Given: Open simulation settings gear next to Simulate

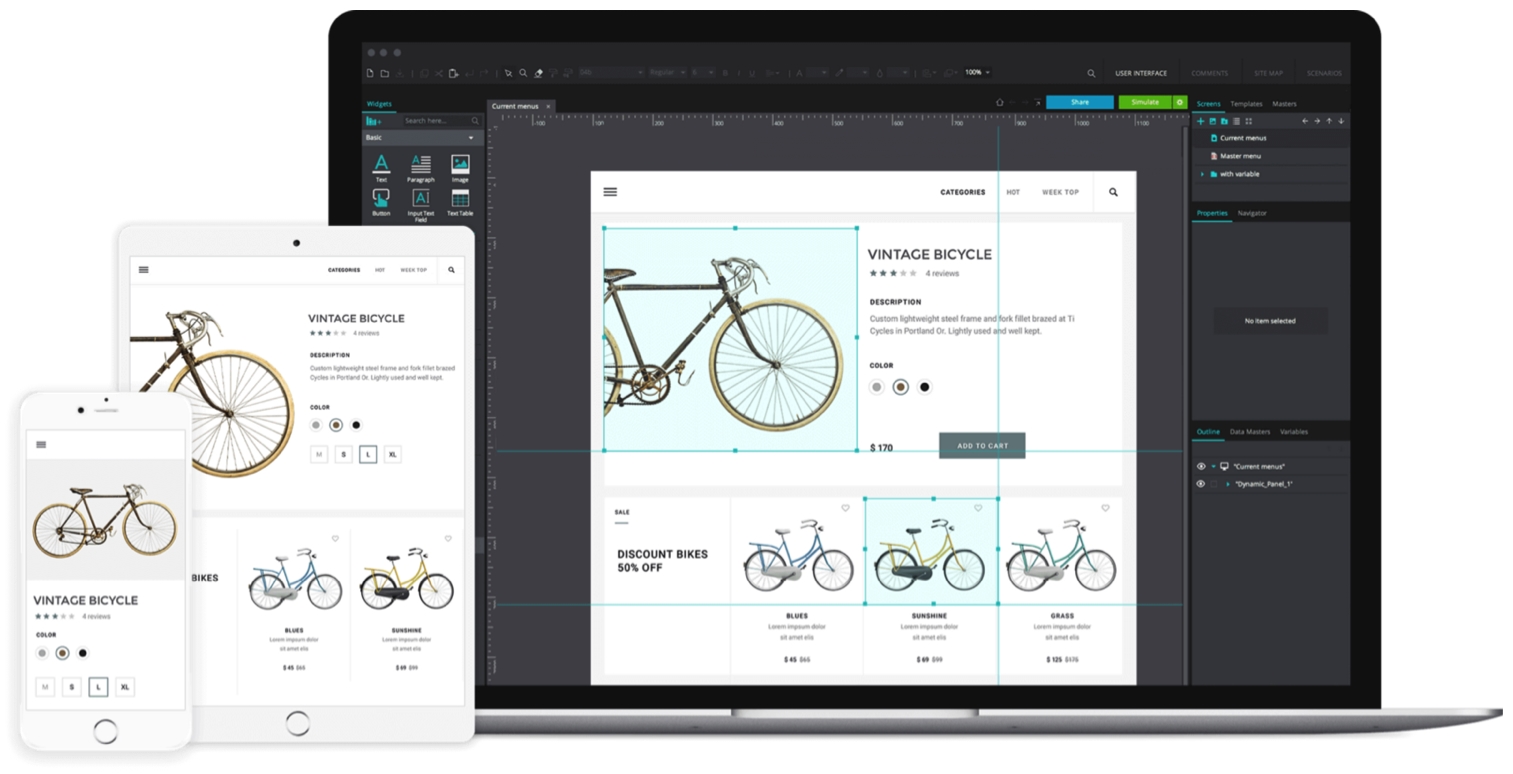Looking at the screenshot, I should (x=1180, y=102).
